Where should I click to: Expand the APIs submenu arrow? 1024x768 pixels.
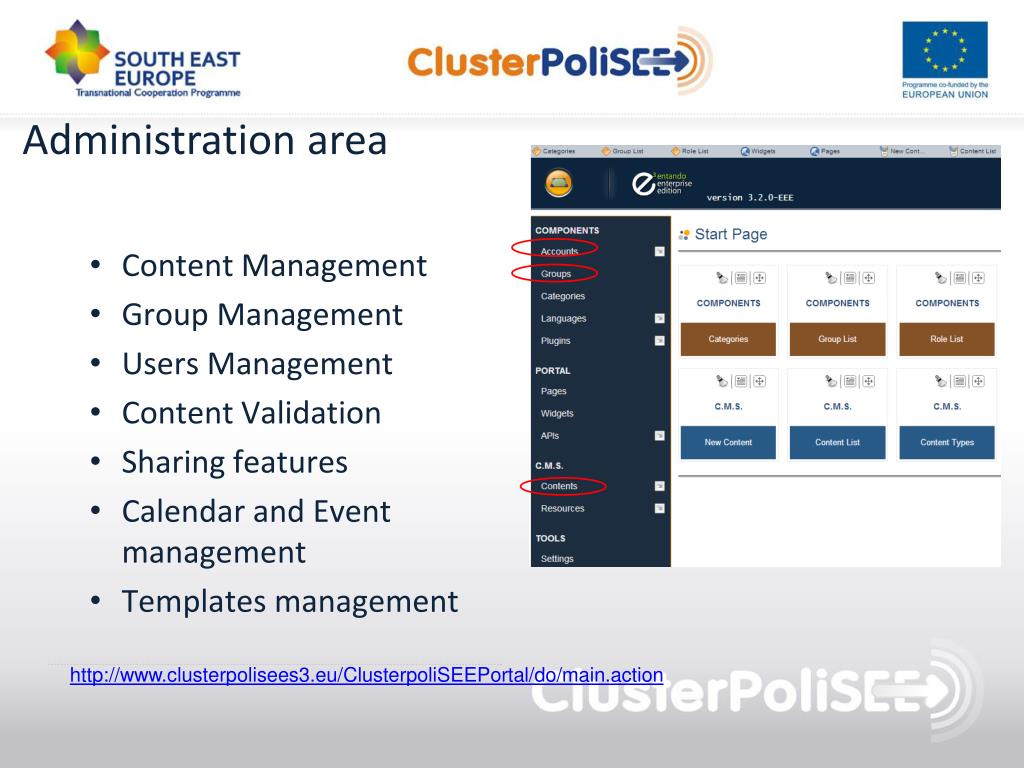(x=660, y=436)
